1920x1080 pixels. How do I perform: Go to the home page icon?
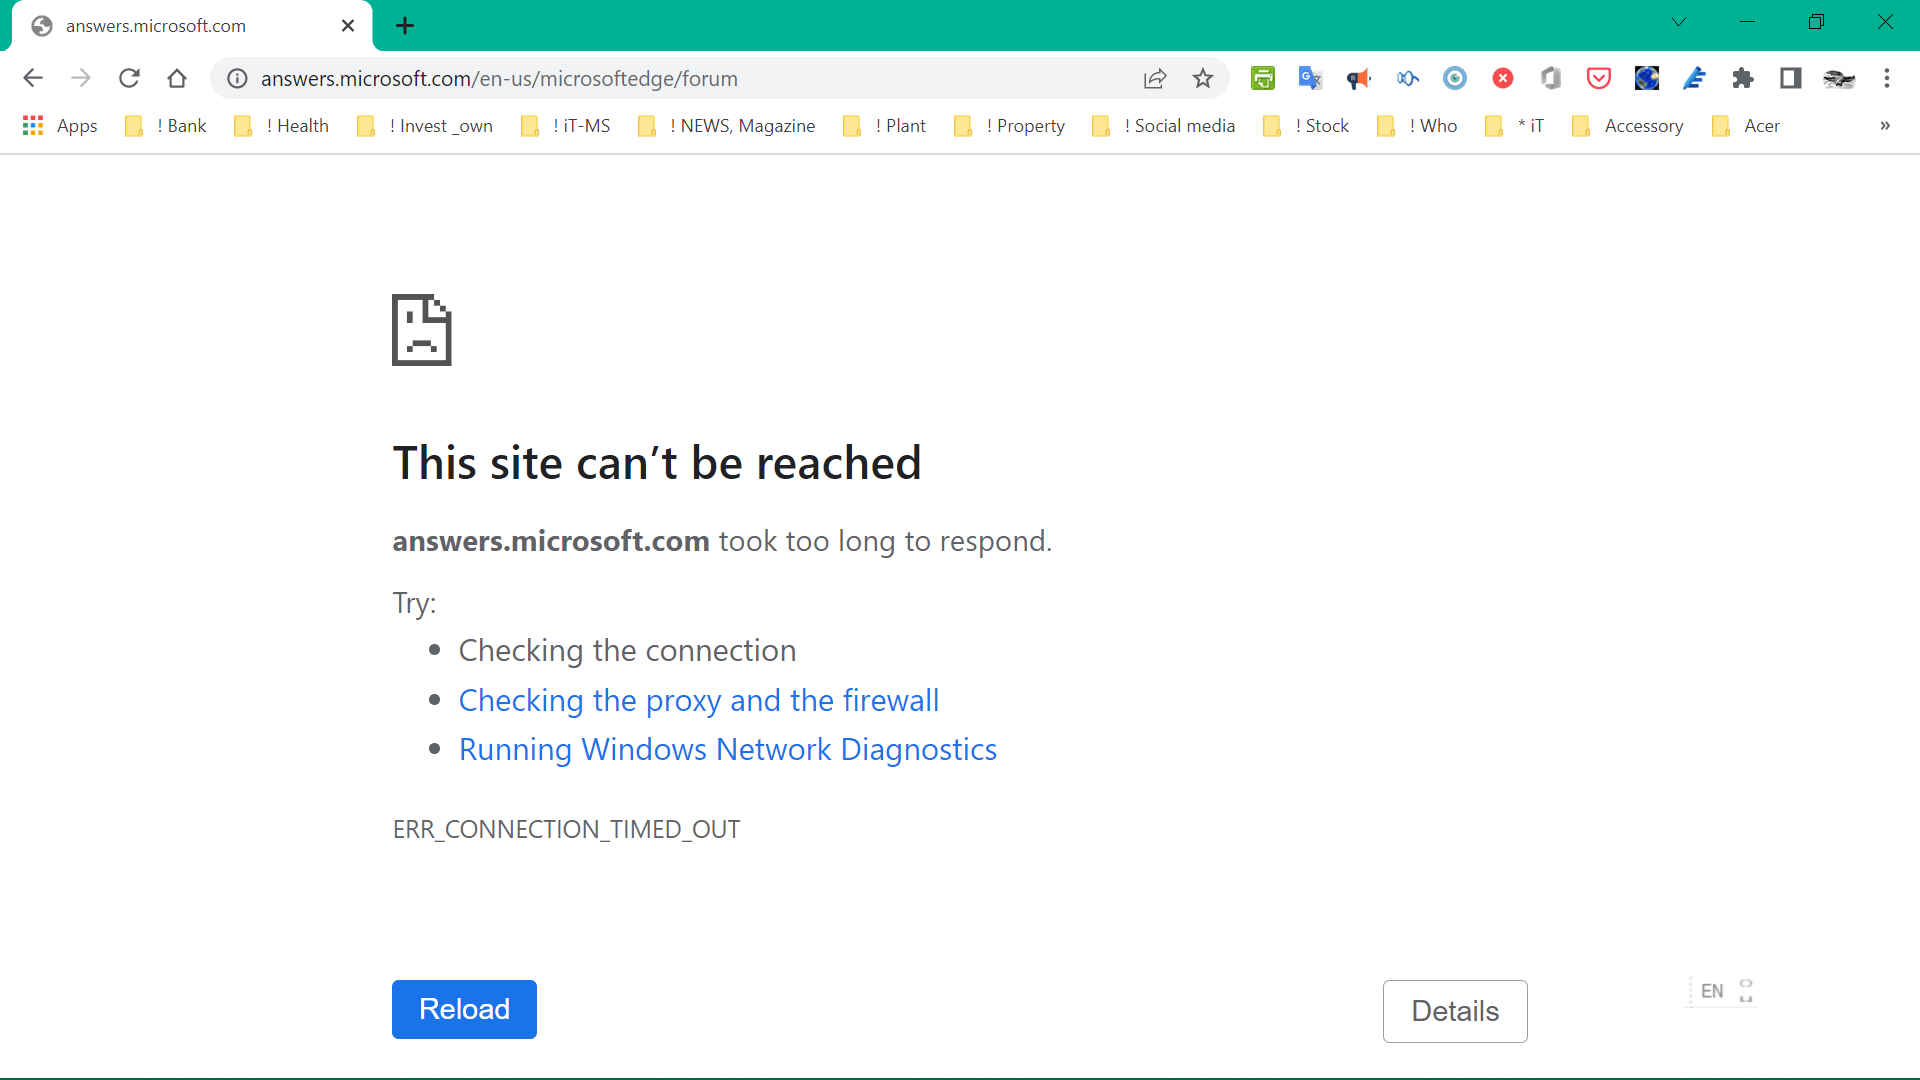(x=177, y=78)
